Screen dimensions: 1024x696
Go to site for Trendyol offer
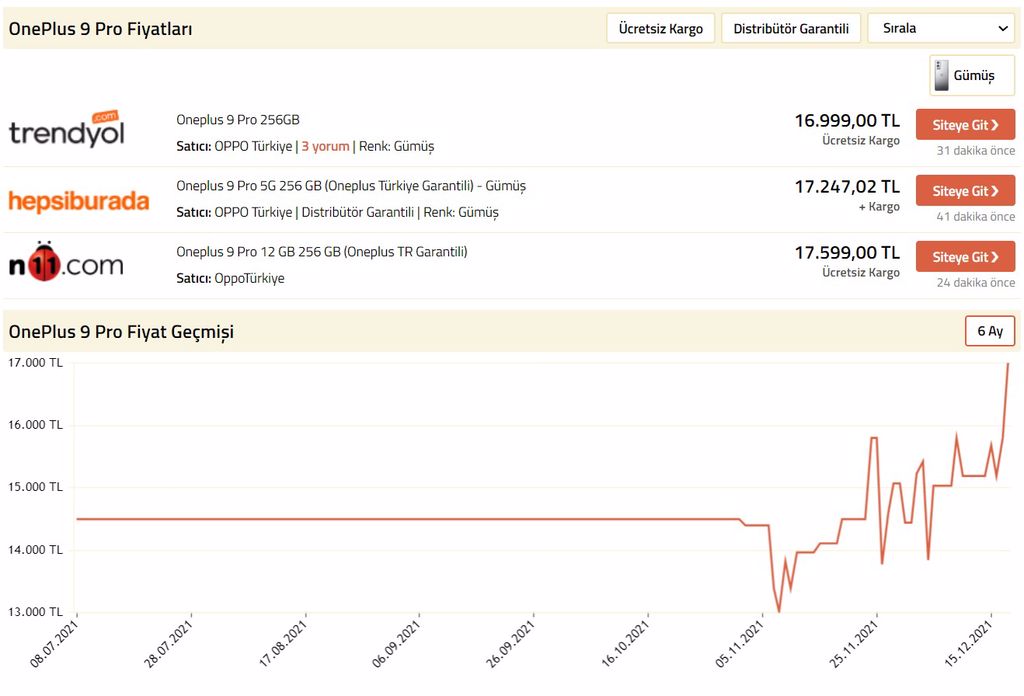pyautogui.click(x=965, y=125)
